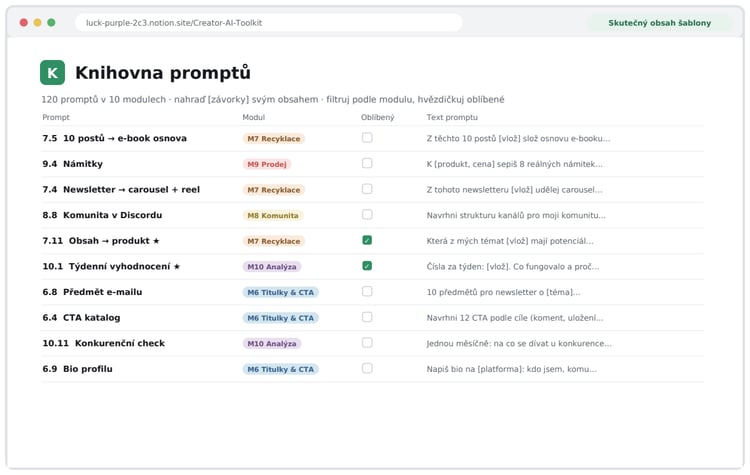Open the Oblíbený column header menu
The image size is (750, 475).
pos(377,117)
